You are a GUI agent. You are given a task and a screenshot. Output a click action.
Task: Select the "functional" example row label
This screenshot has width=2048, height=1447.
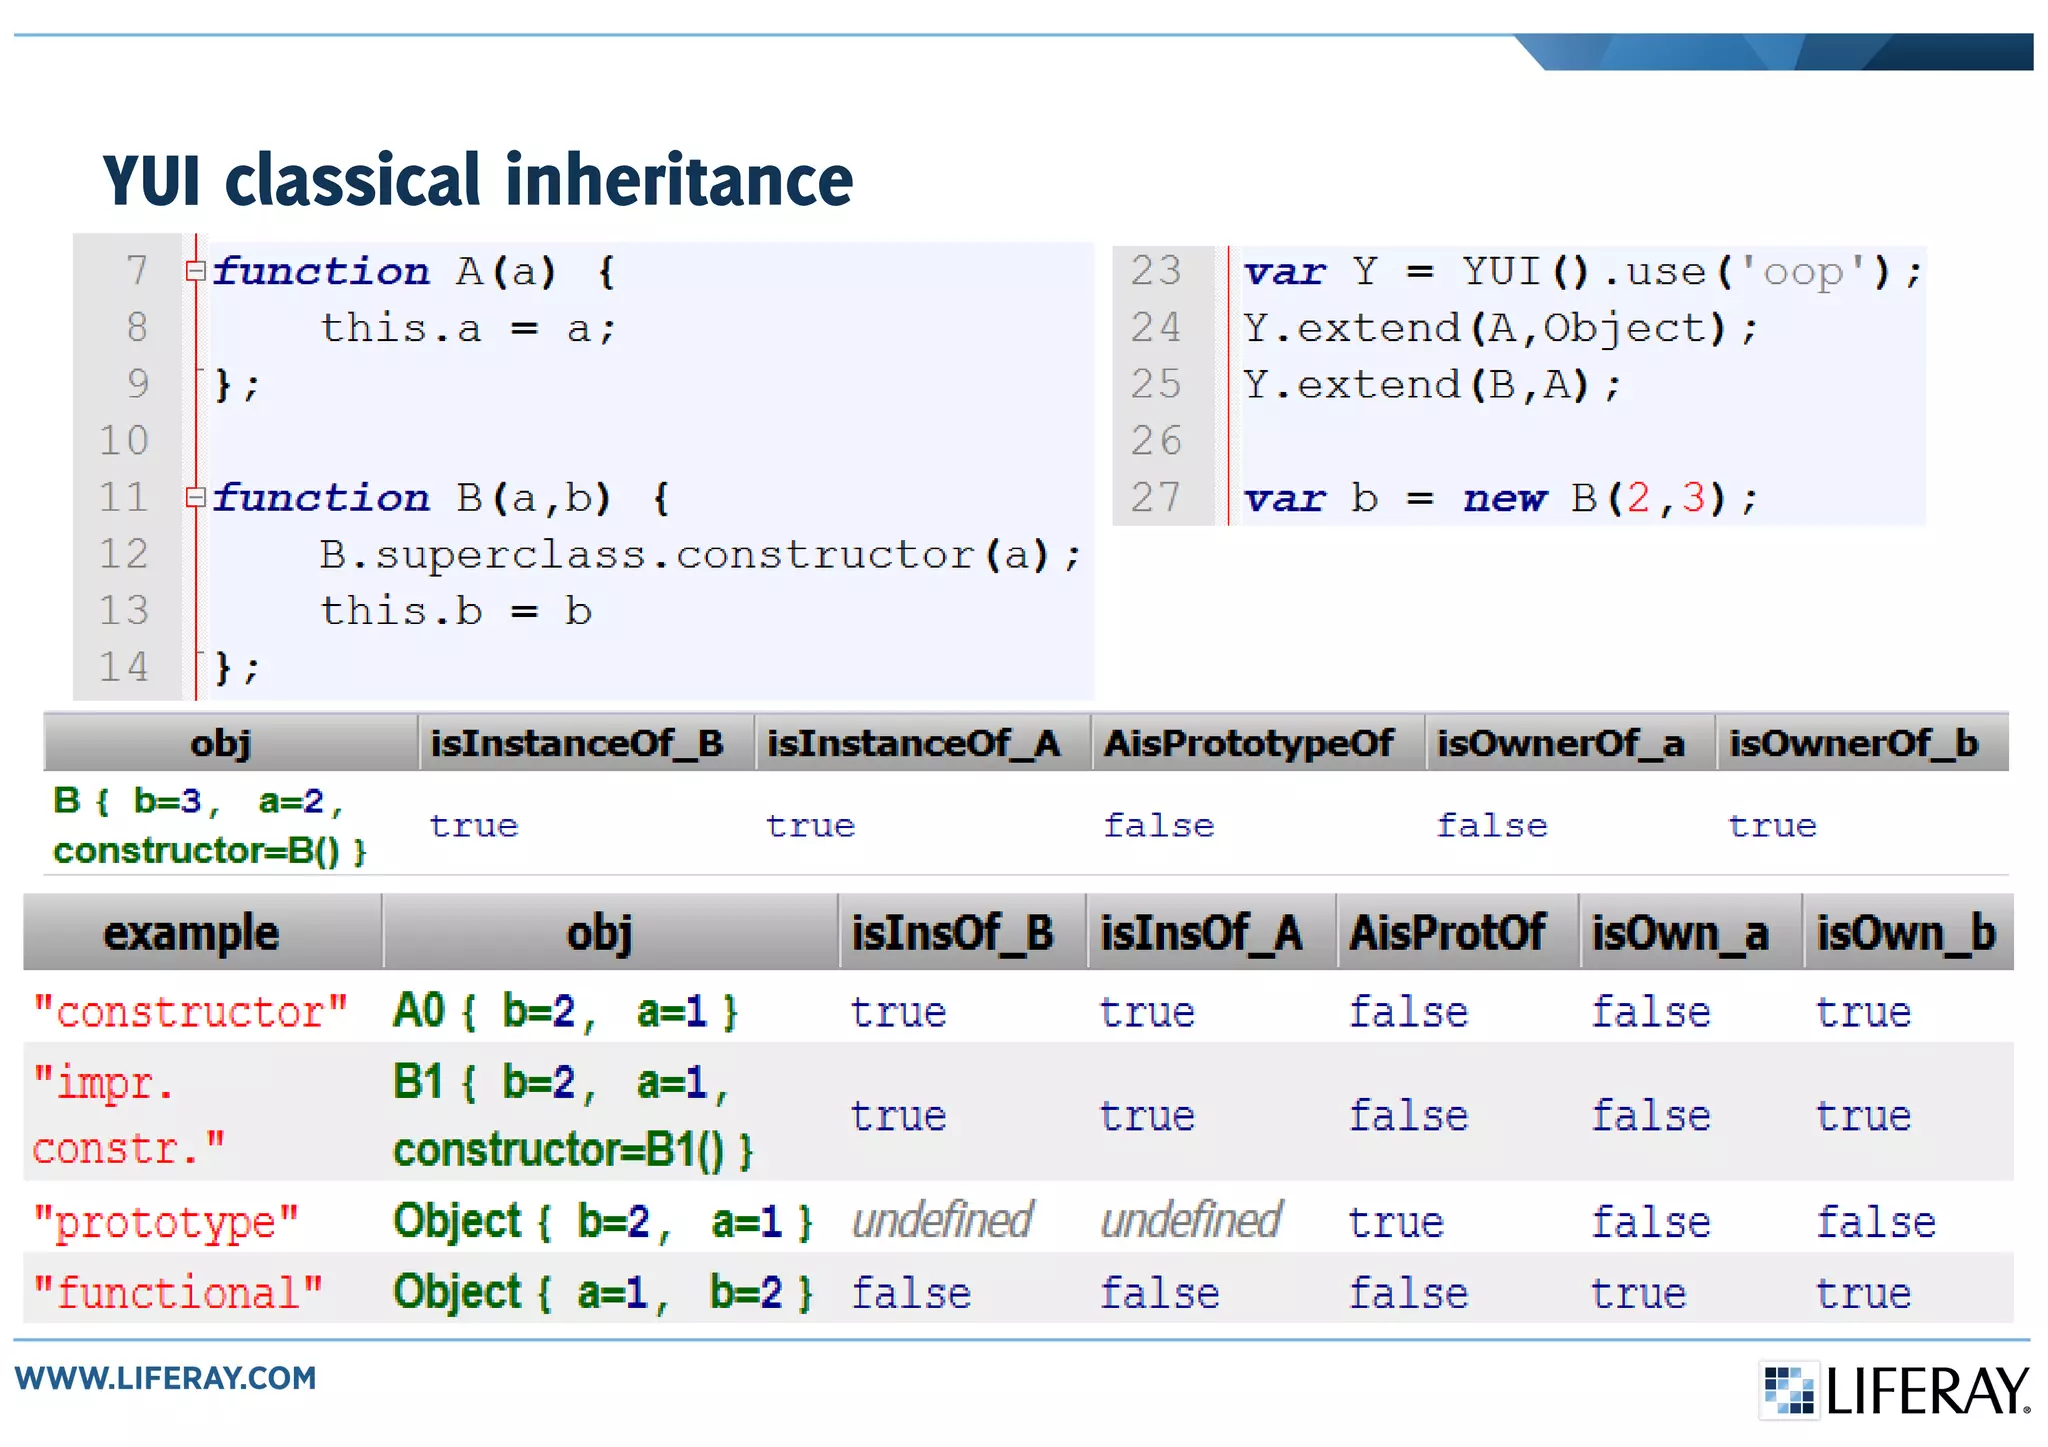click(179, 1292)
